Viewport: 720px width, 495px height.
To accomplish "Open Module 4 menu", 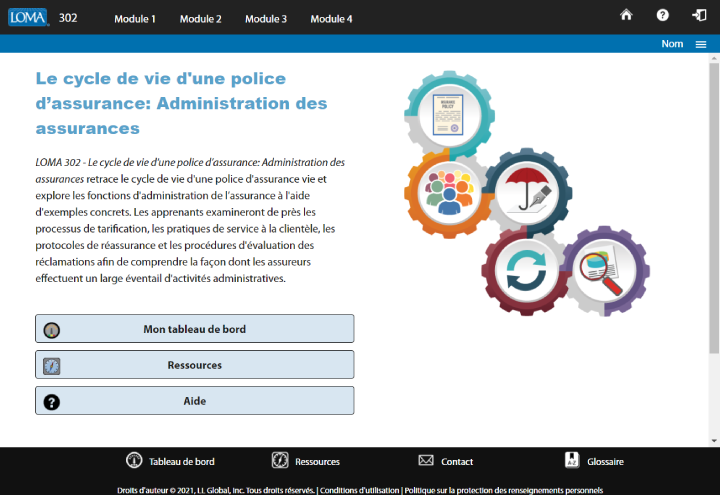I will (x=332, y=19).
